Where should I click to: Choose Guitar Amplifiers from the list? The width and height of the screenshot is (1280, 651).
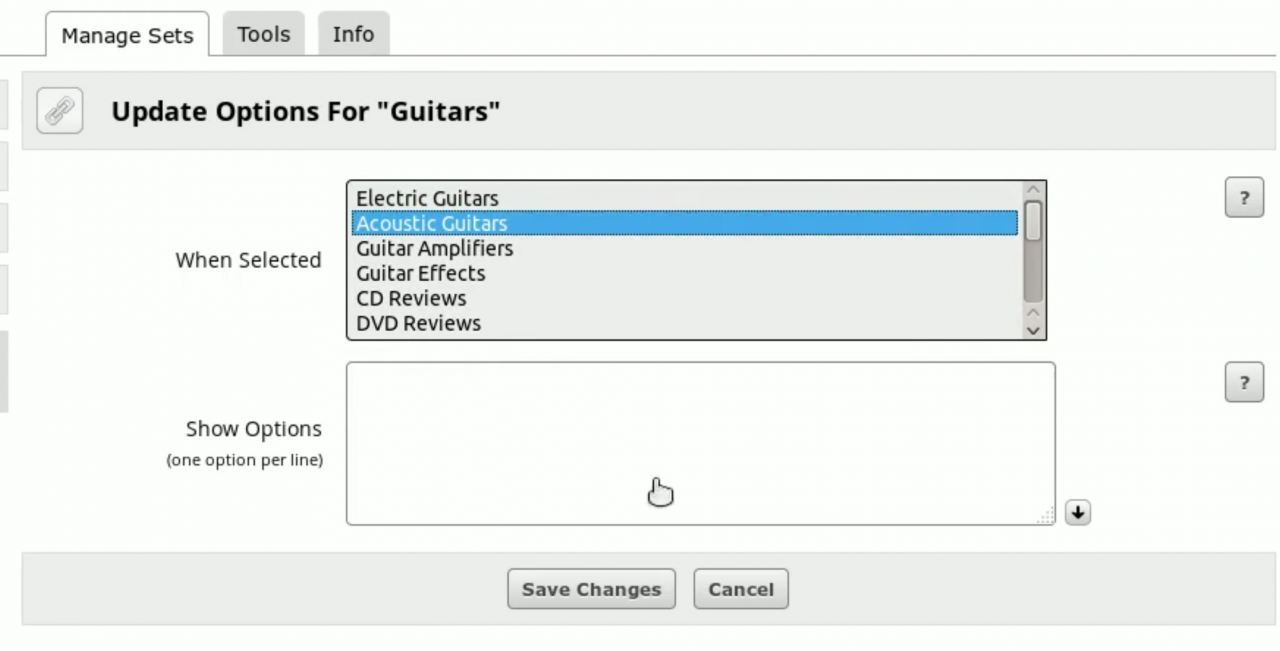(434, 248)
